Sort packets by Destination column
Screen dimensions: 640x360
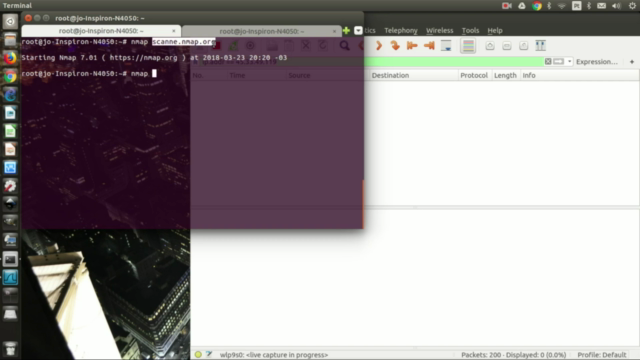click(x=413, y=76)
